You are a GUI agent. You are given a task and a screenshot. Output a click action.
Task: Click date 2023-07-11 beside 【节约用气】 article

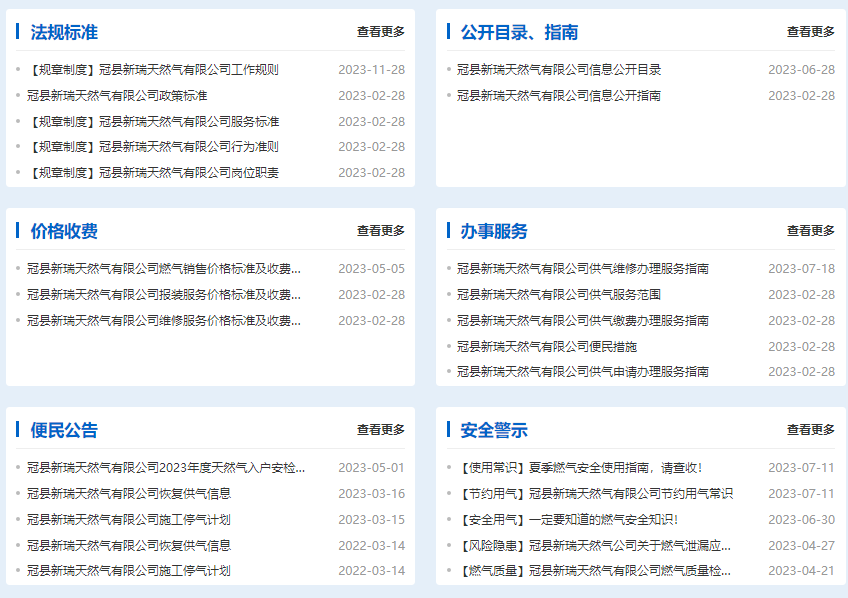(x=801, y=494)
